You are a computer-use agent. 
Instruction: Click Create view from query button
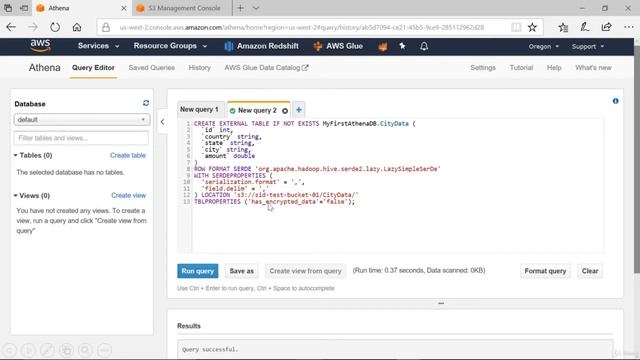305,271
